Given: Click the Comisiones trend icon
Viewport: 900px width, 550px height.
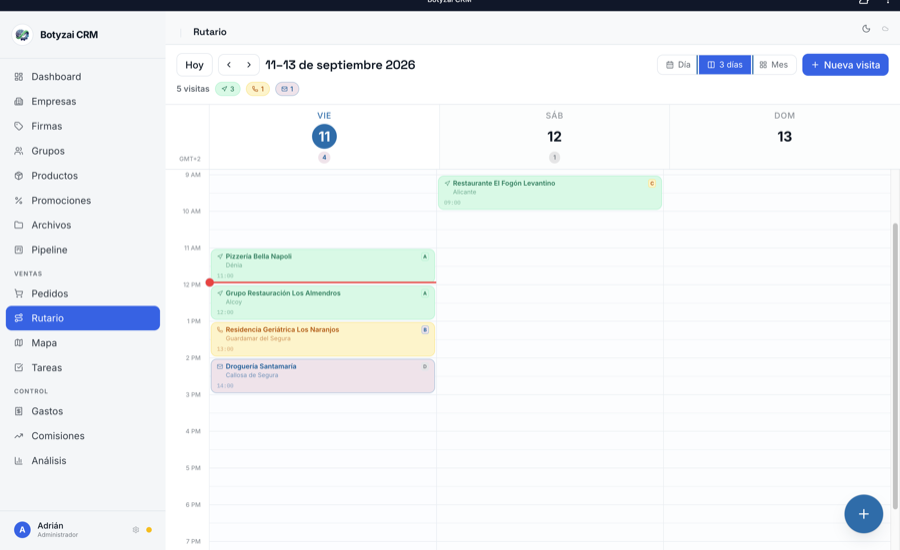Looking at the screenshot, I should (19, 436).
